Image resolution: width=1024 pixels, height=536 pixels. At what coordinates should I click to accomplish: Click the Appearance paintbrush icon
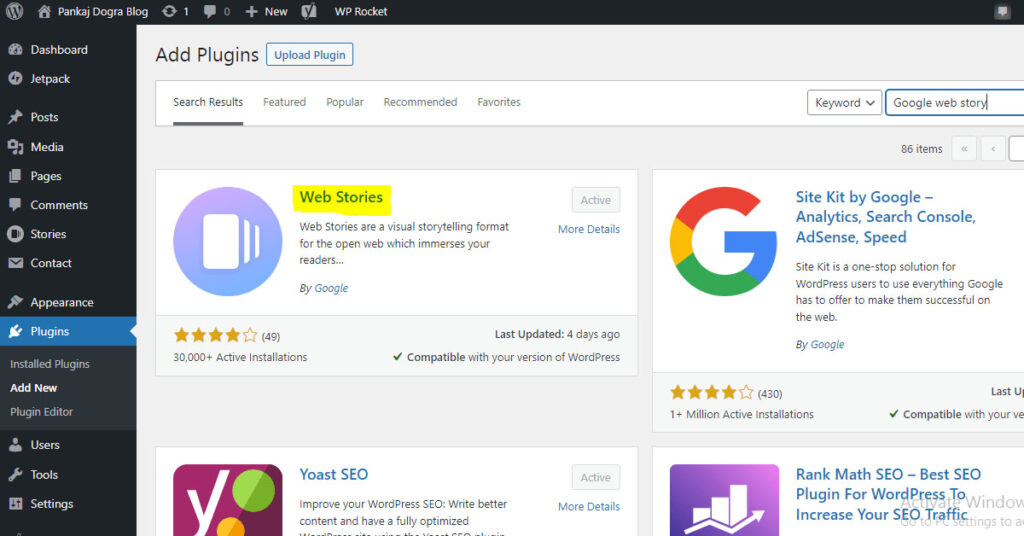pos(16,302)
